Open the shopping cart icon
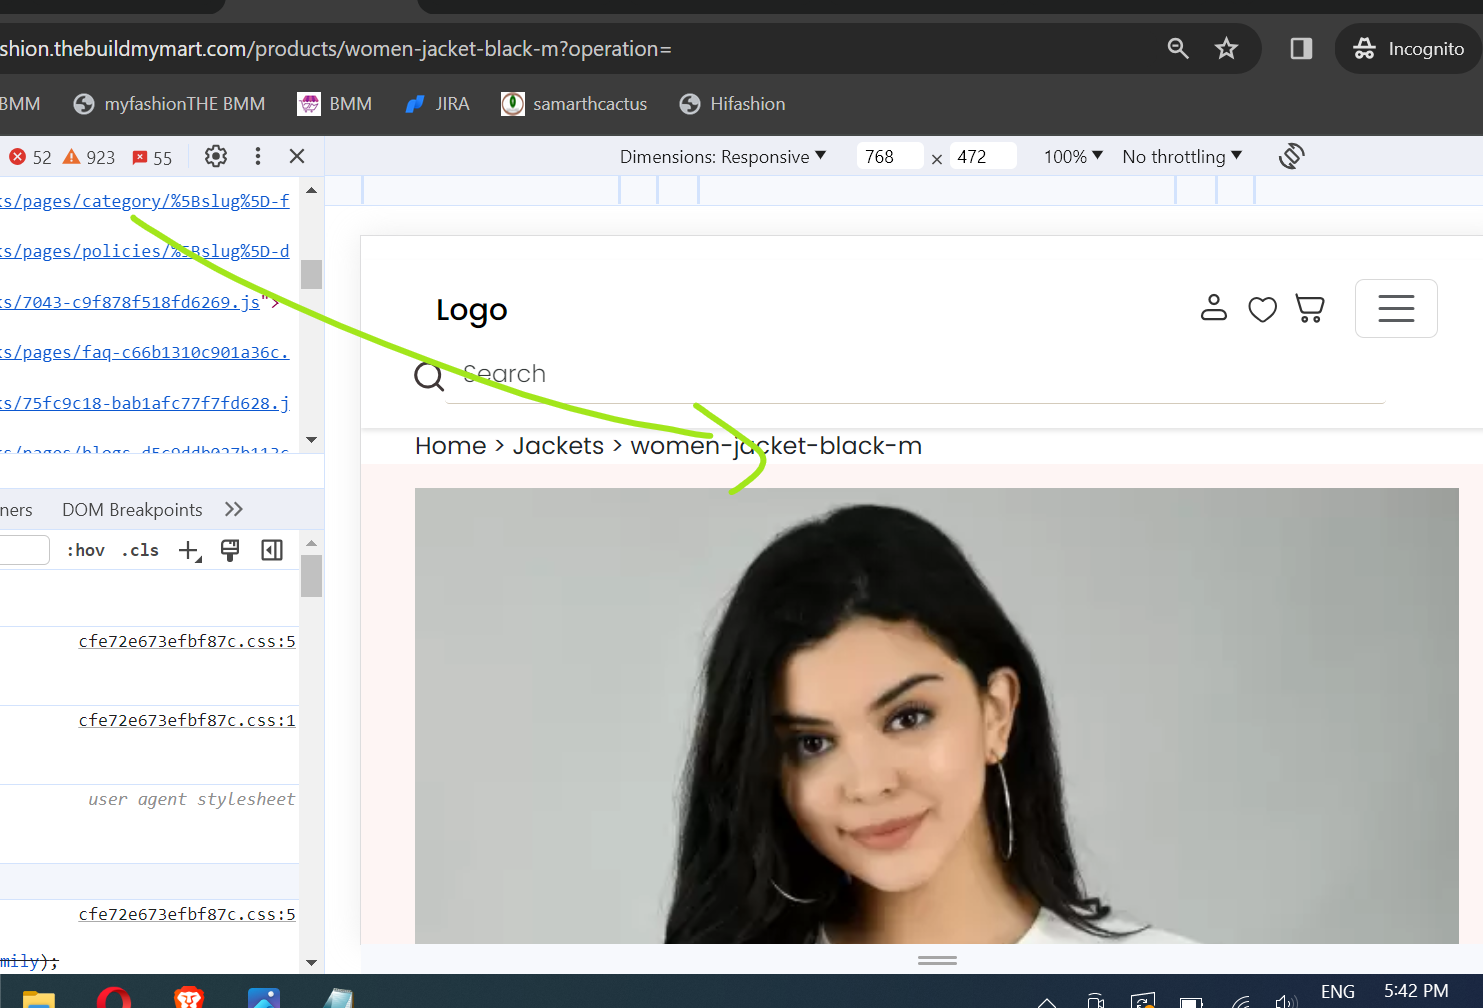This screenshot has width=1483, height=1008. point(1310,308)
